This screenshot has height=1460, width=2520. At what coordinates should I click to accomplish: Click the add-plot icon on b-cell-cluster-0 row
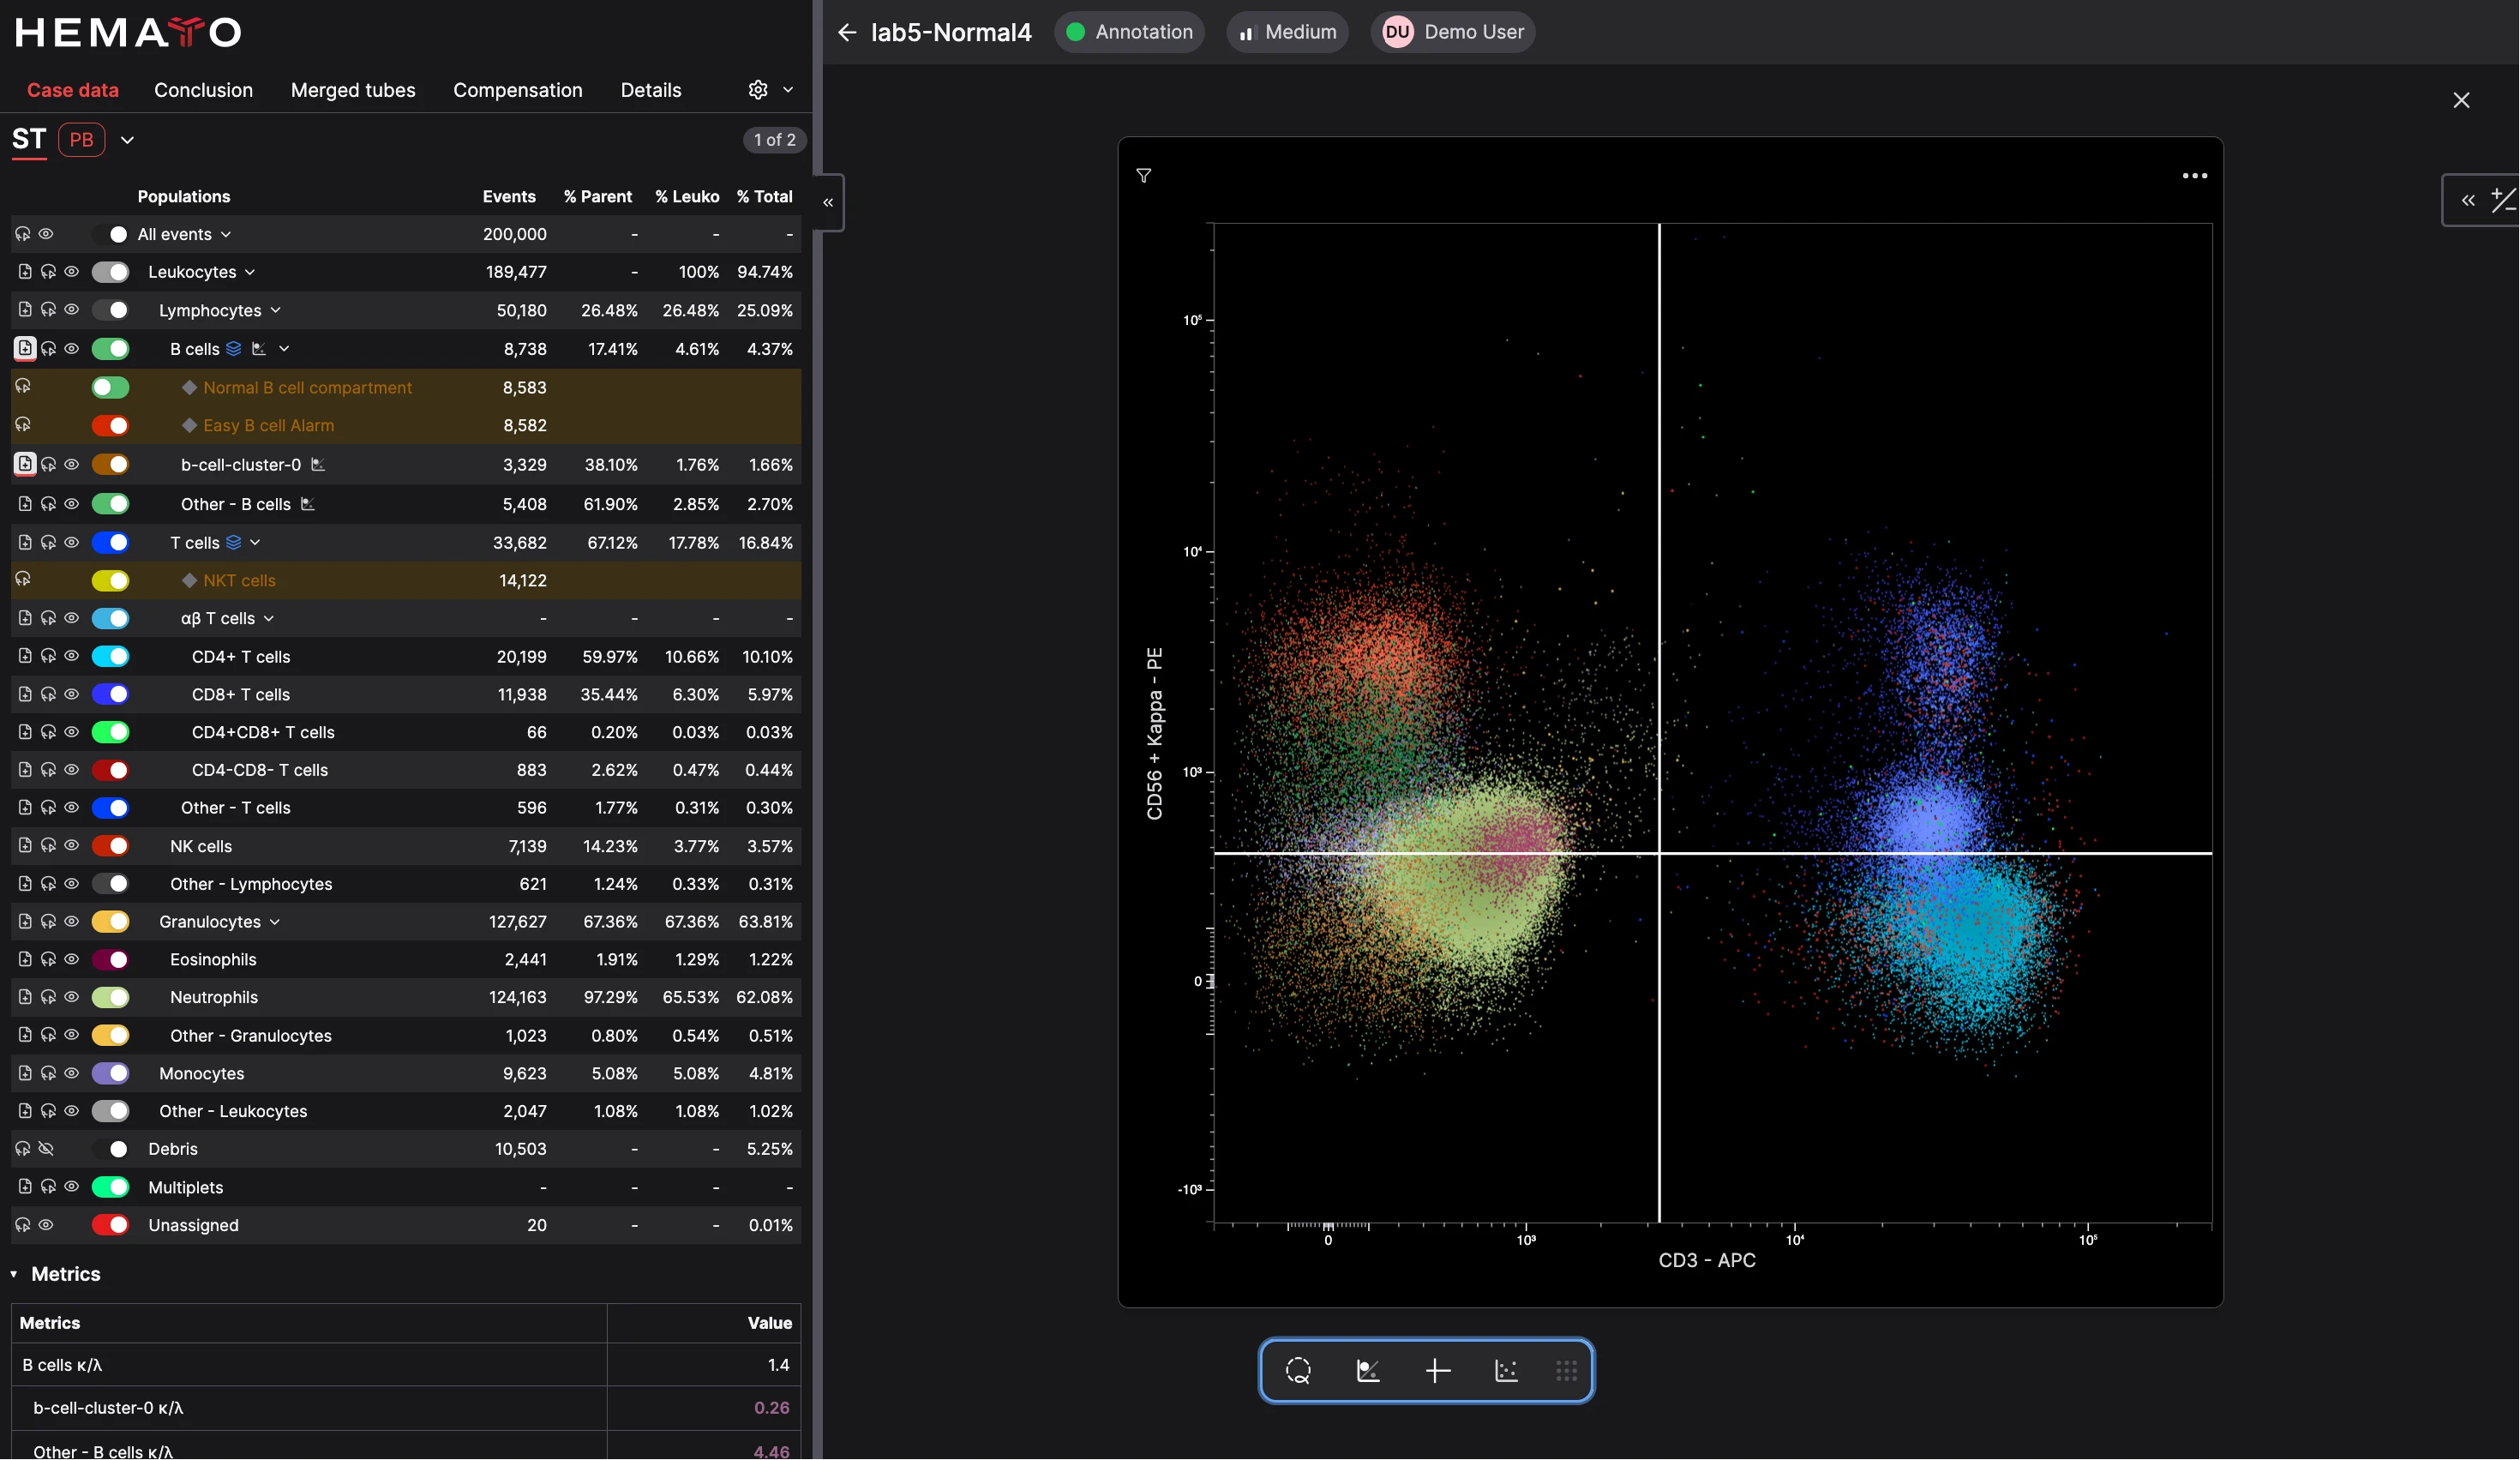[25, 464]
